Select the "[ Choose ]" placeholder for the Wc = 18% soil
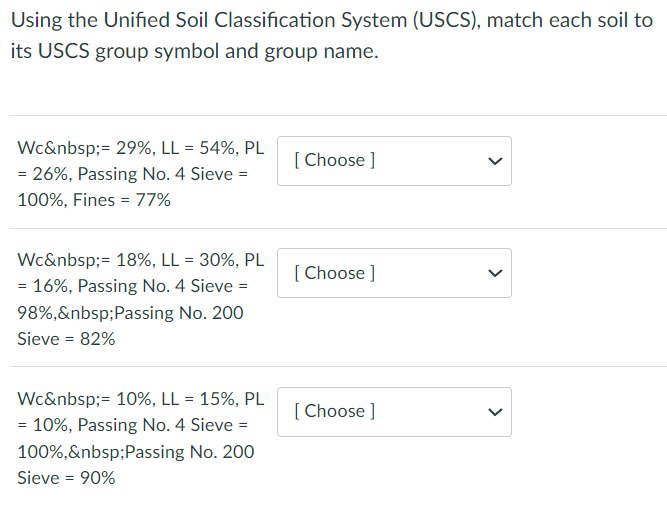 [336, 273]
